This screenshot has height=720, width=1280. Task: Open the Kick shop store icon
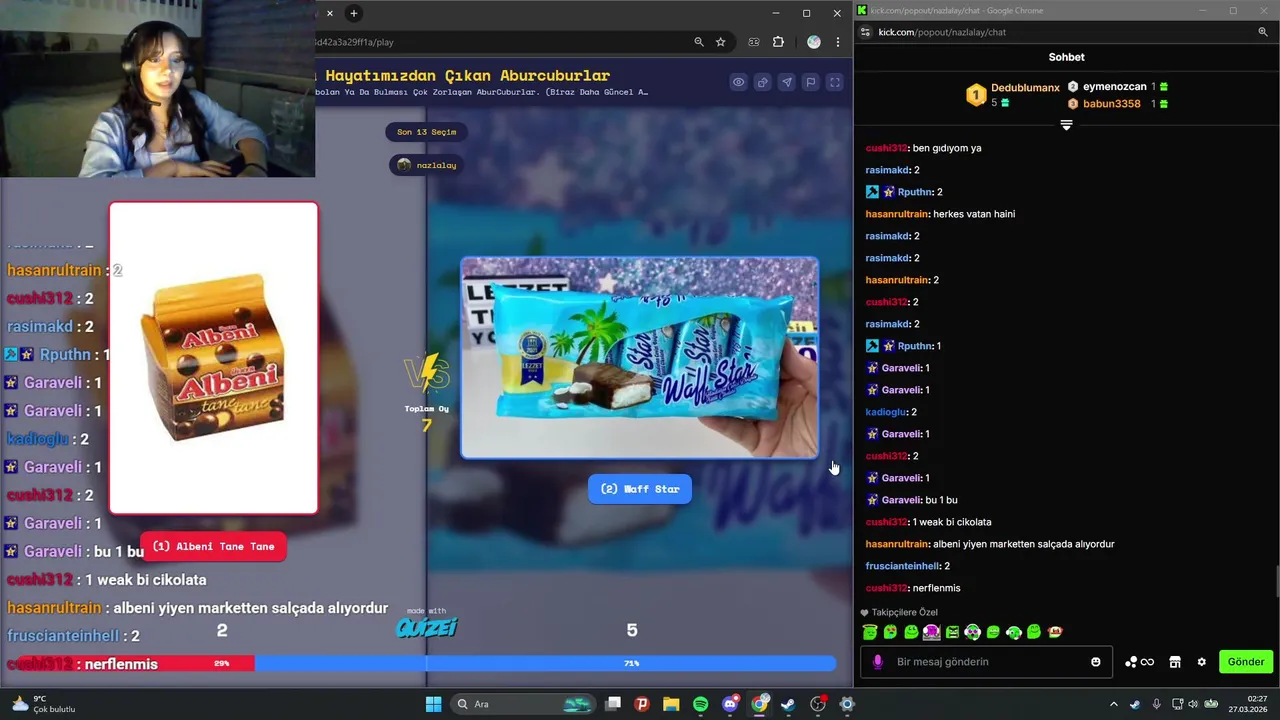[x=1175, y=662]
